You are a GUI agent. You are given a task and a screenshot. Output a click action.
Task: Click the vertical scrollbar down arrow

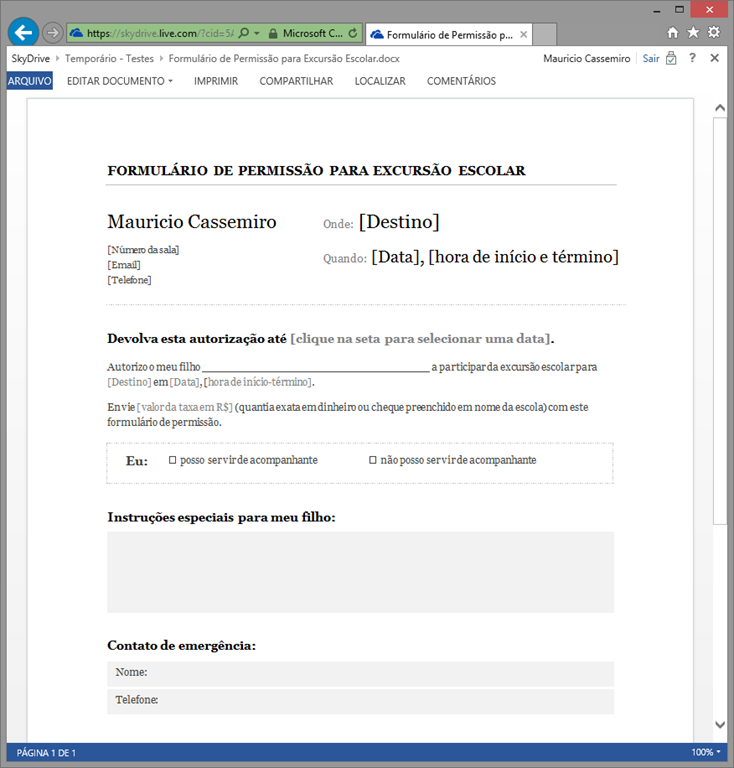[719, 724]
